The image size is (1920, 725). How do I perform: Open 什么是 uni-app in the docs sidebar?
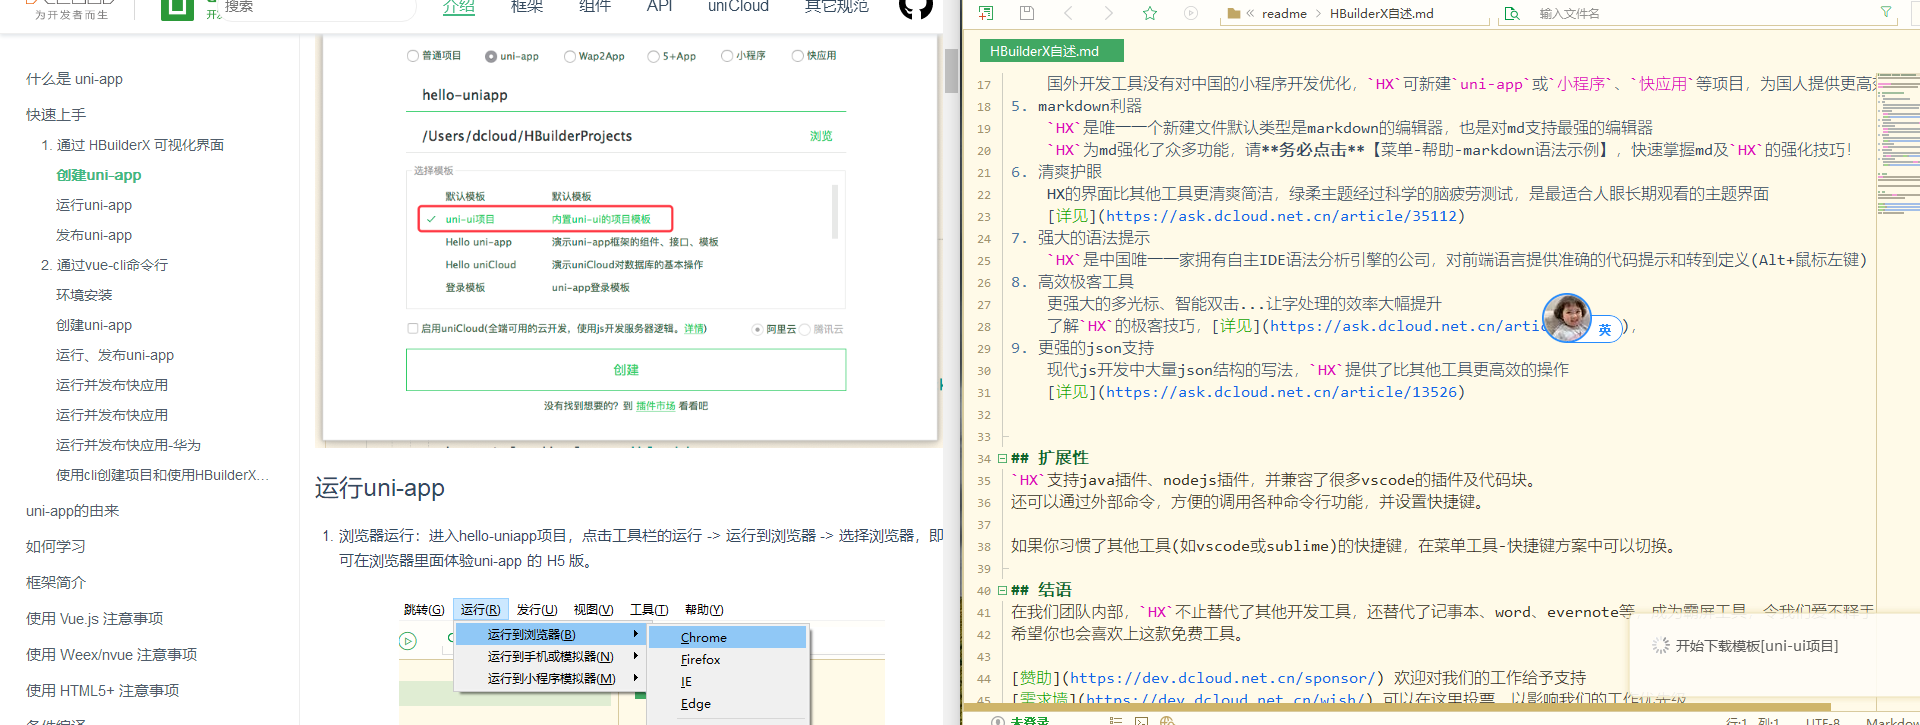click(x=75, y=79)
